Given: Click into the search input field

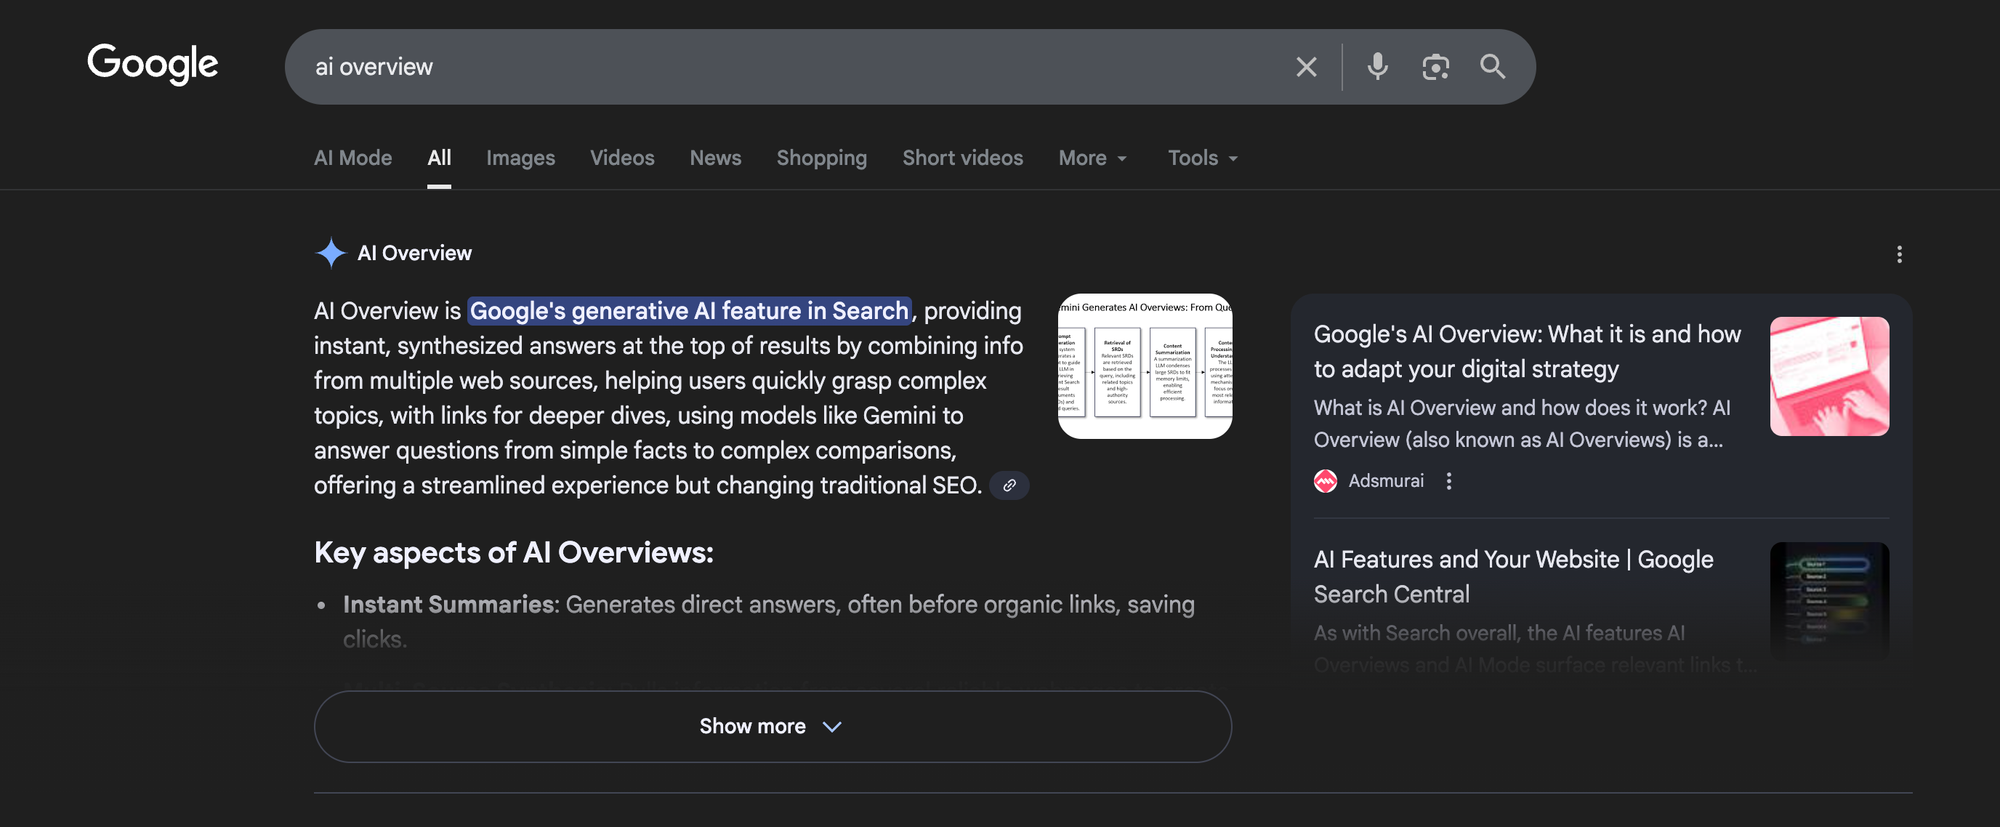Looking at the screenshot, I should pyautogui.click(x=780, y=67).
